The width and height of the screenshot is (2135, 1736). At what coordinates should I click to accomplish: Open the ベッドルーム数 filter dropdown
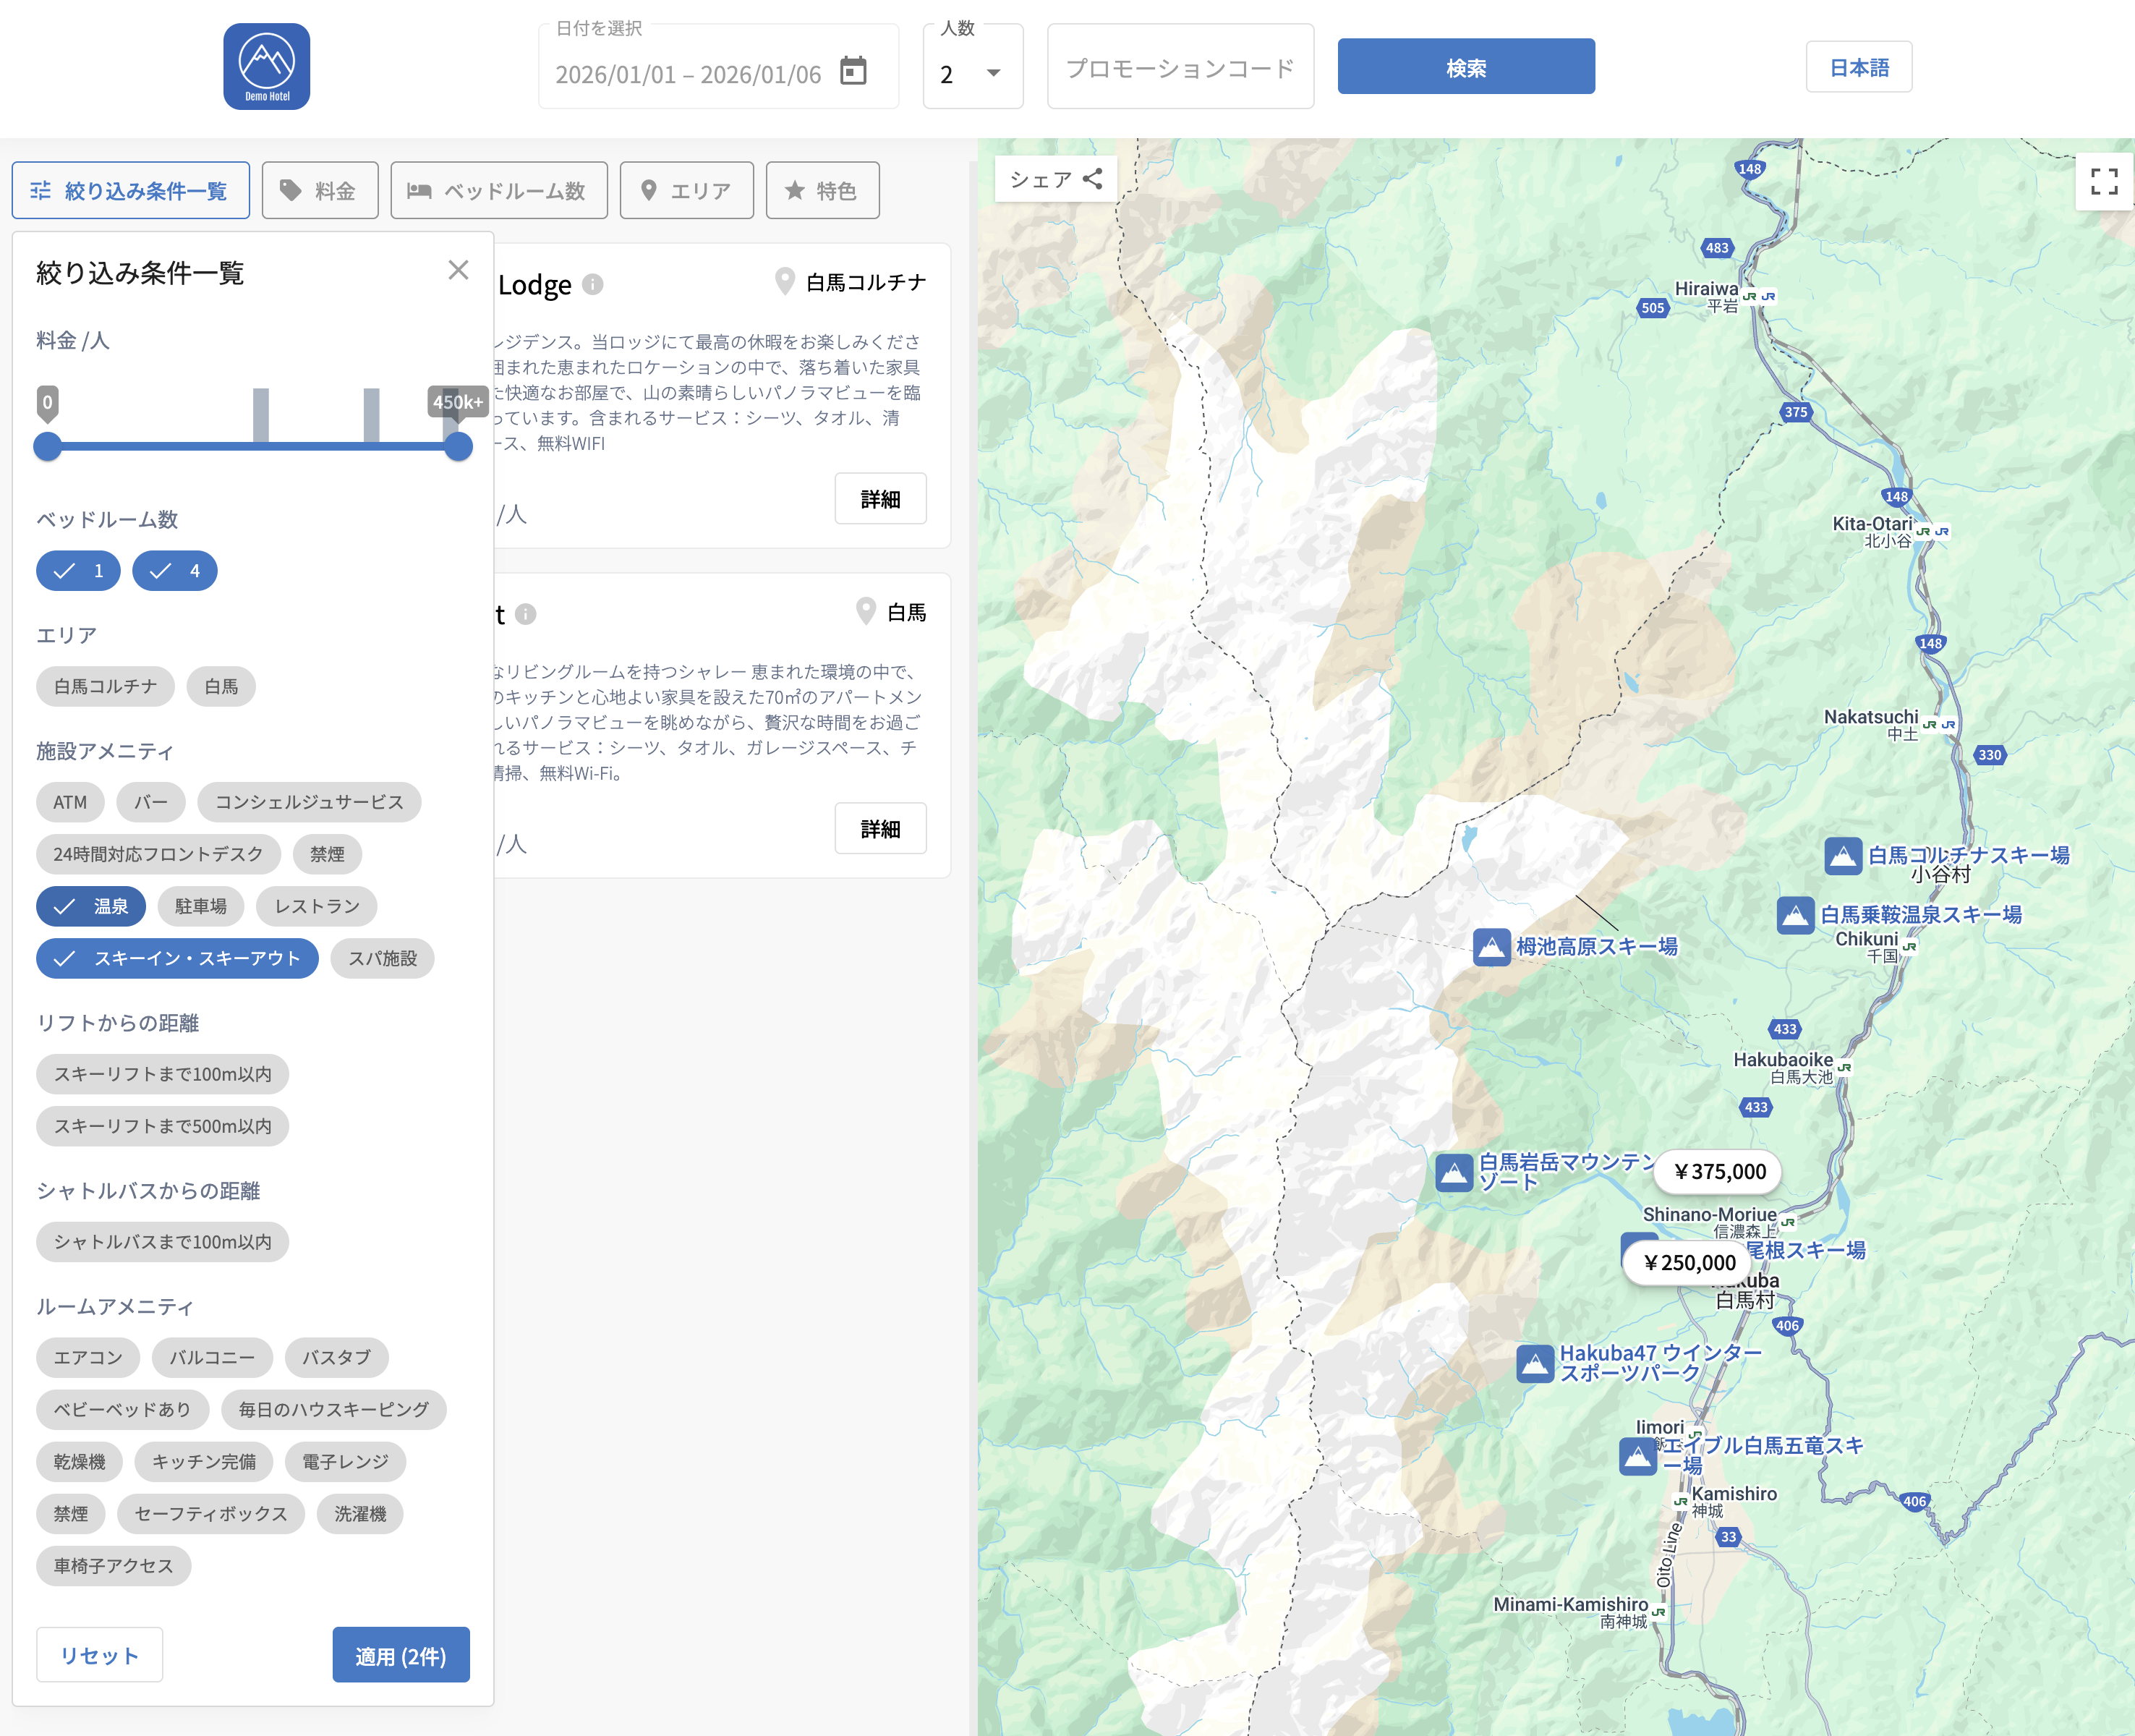pos(498,191)
